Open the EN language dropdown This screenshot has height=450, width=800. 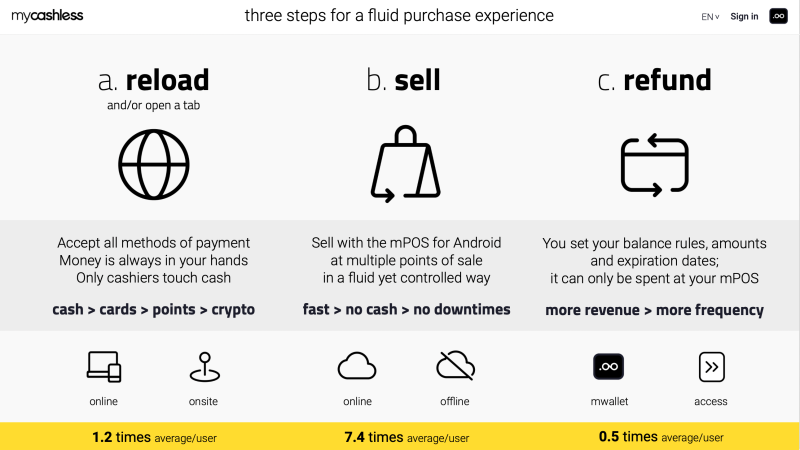(710, 17)
